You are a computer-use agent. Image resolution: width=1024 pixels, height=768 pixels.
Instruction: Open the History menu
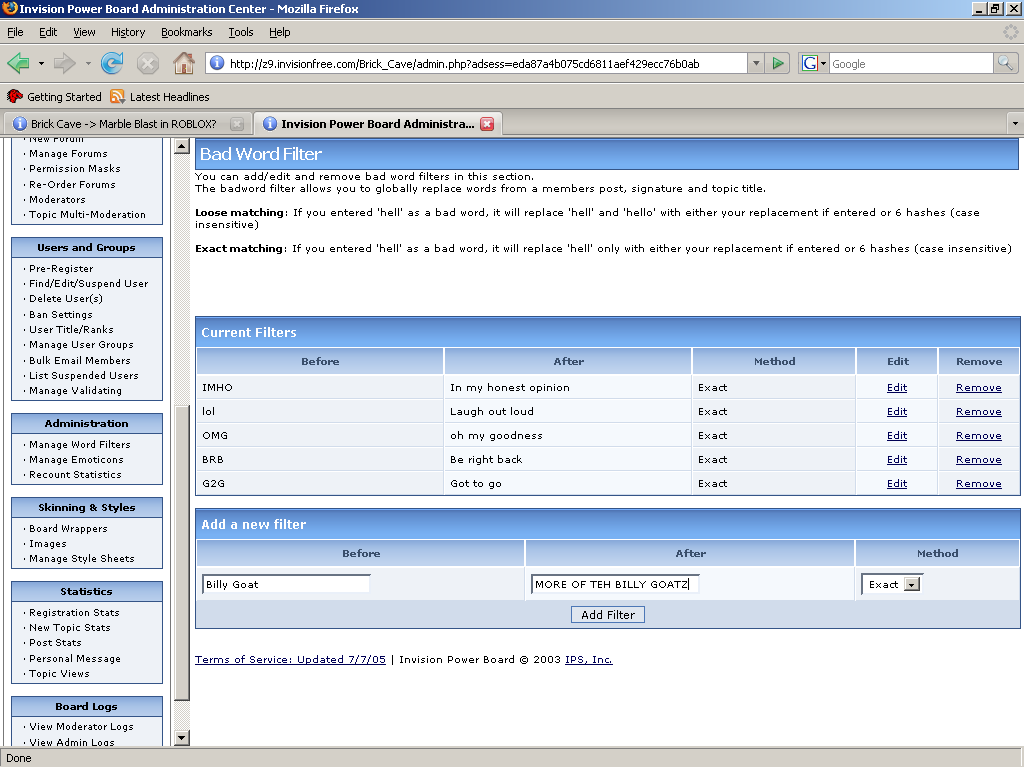(128, 32)
